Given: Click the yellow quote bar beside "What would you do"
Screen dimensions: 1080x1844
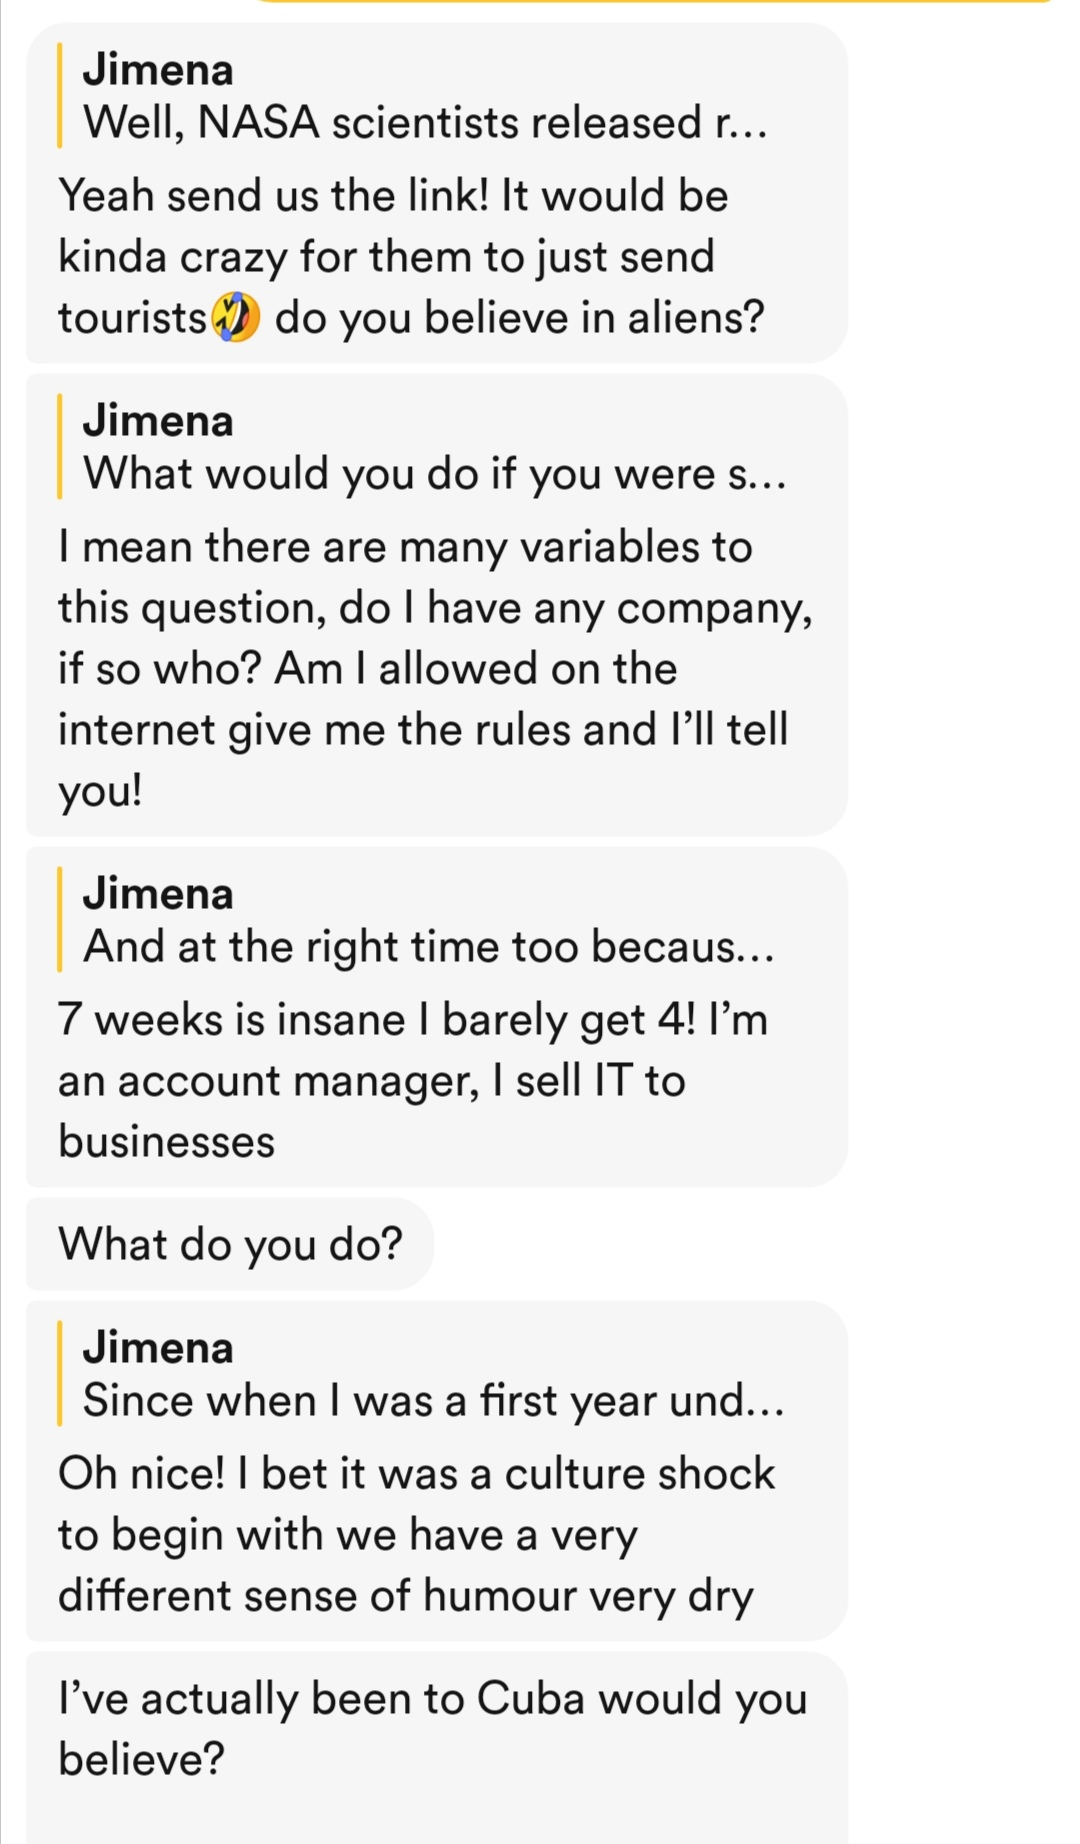Looking at the screenshot, I should pyautogui.click(x=60, y=446).
